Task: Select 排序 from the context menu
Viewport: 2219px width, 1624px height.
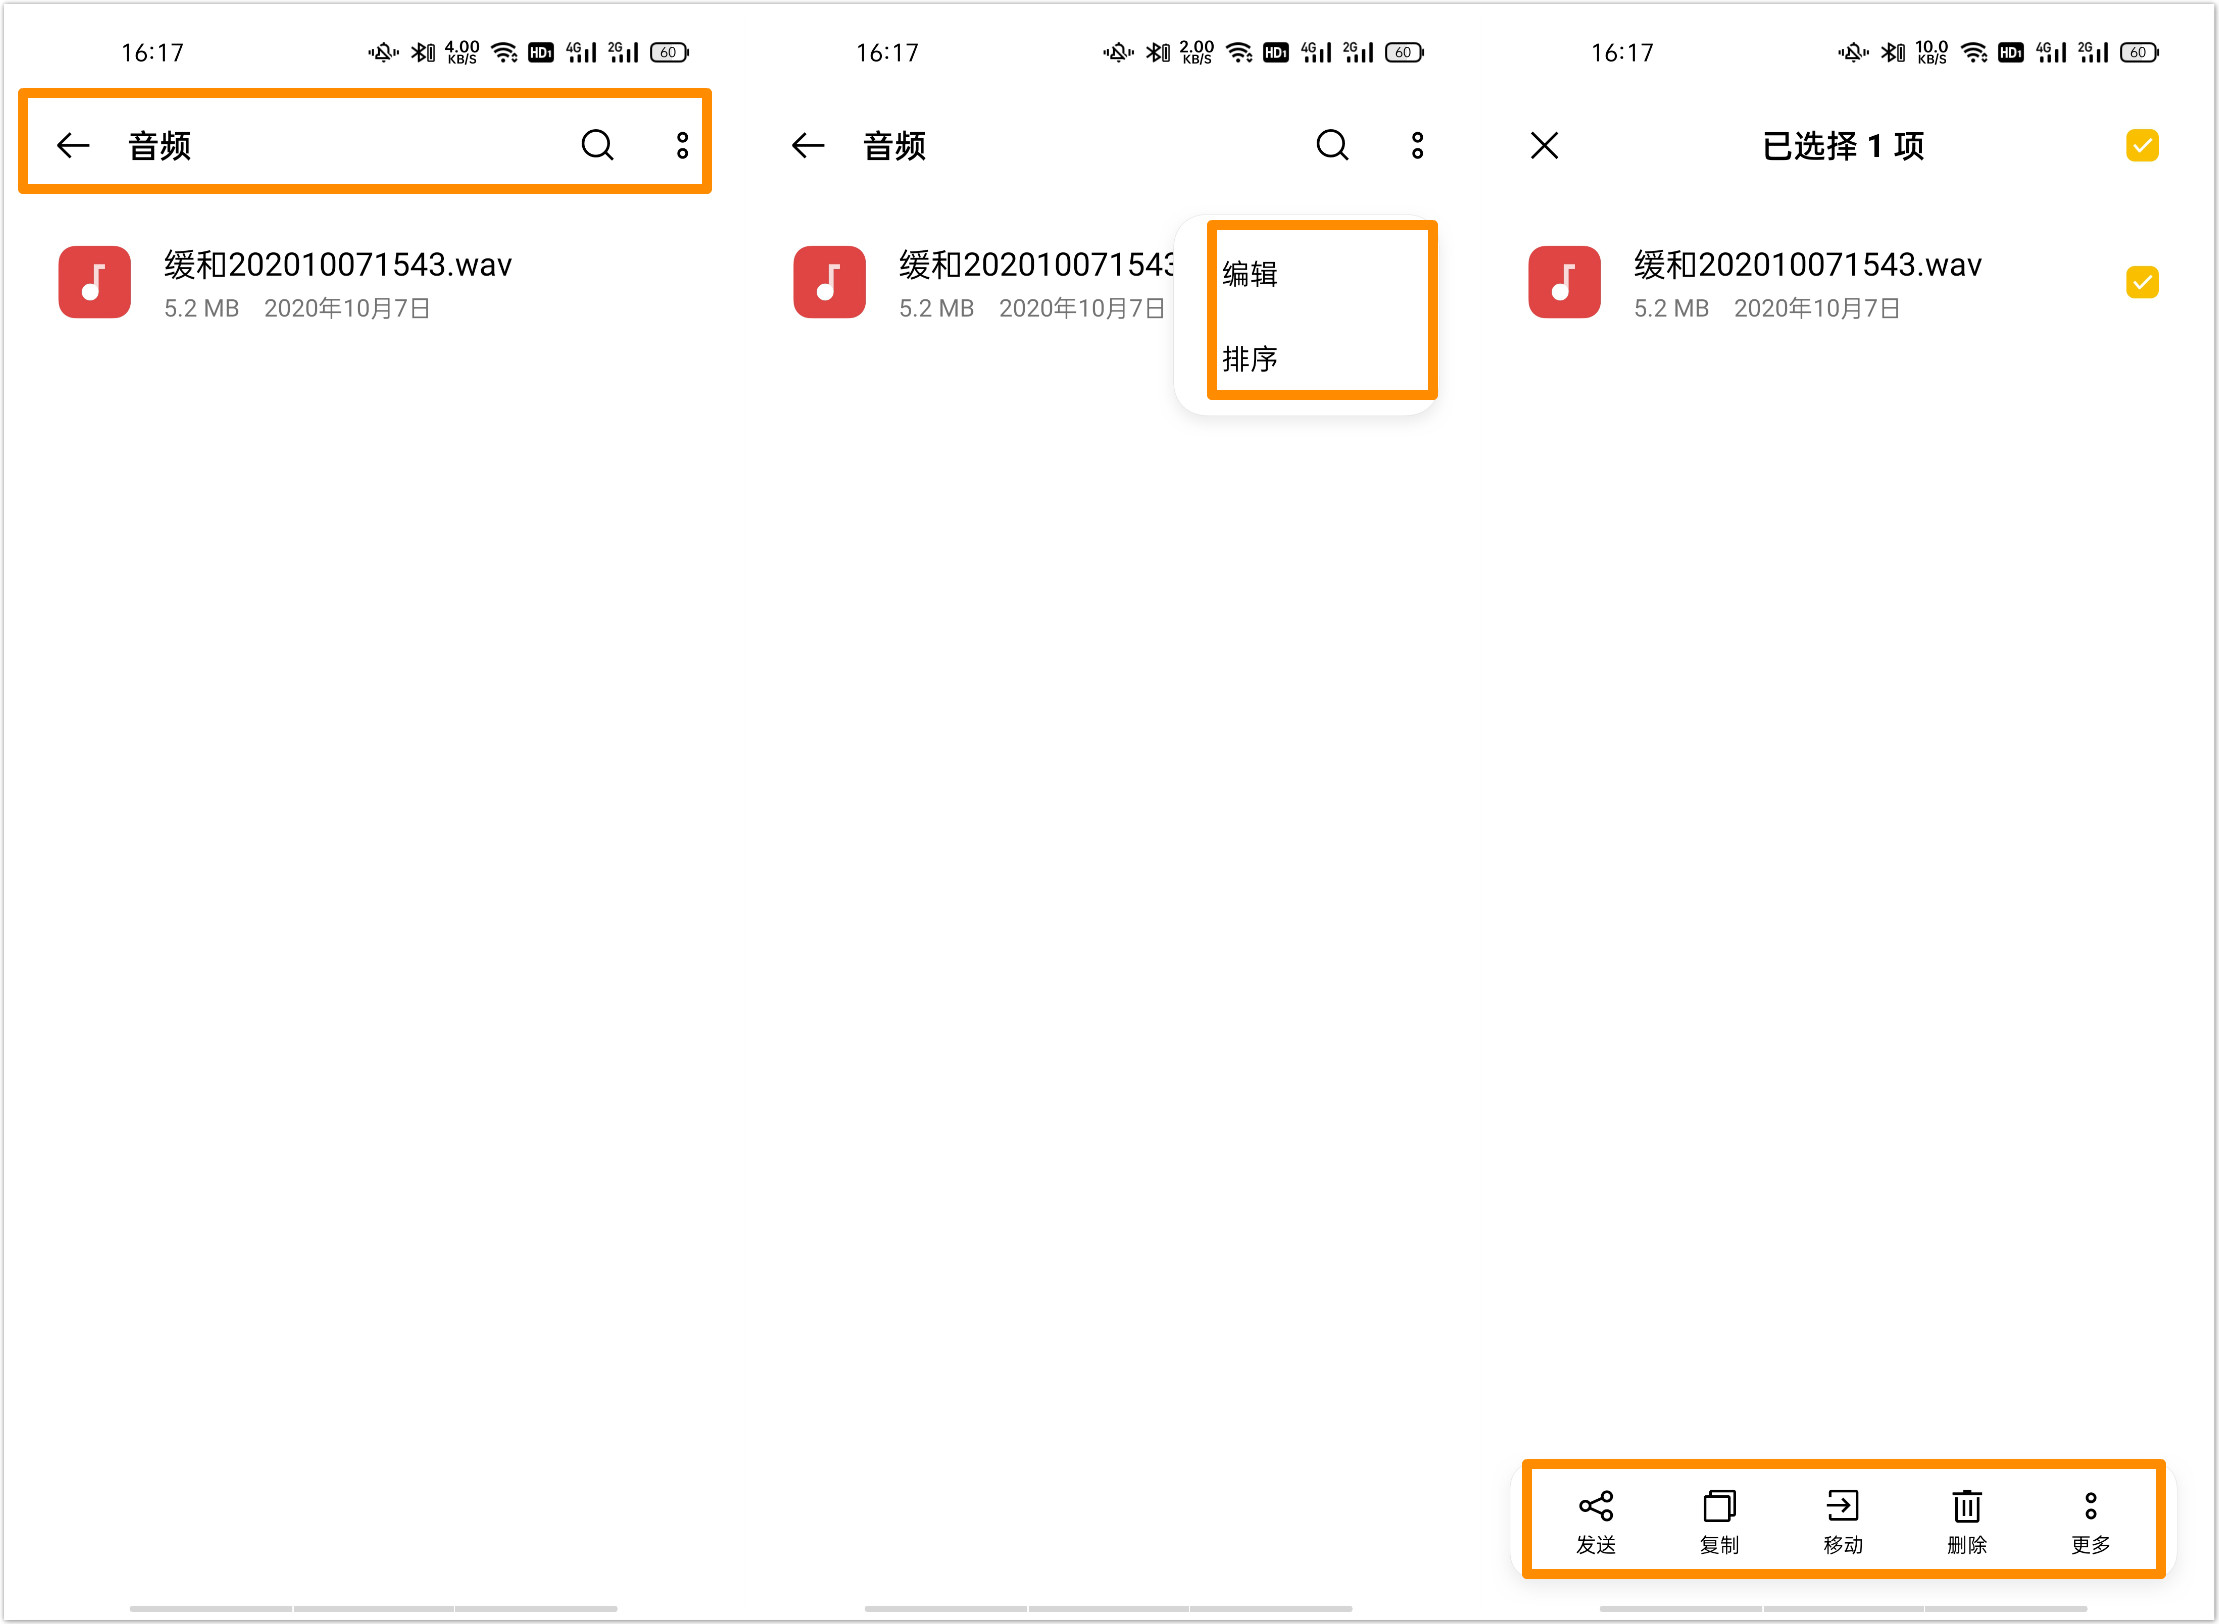Action: [x=1249, y=358]
